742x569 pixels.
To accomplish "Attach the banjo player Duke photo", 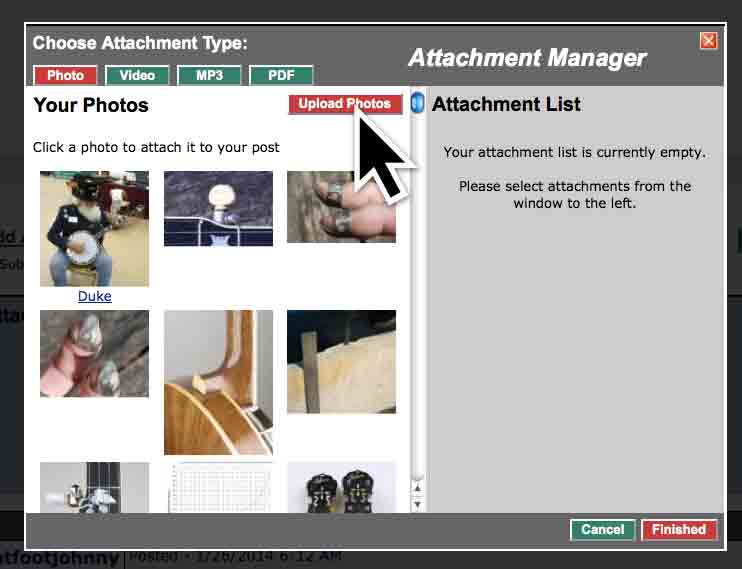I will click(94, 229).
